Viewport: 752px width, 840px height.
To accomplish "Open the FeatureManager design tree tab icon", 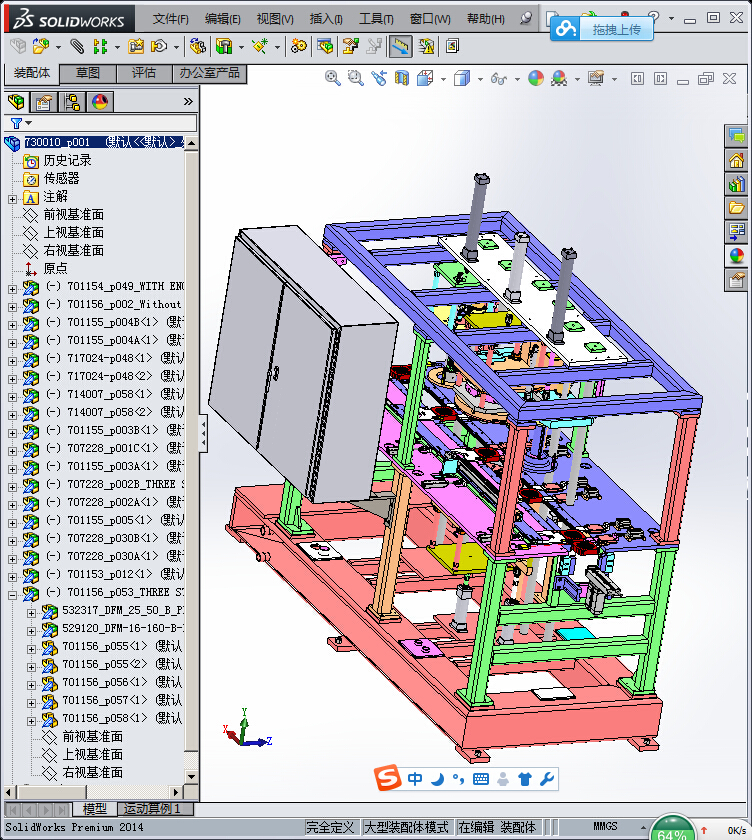I will [x=16, y=102].
